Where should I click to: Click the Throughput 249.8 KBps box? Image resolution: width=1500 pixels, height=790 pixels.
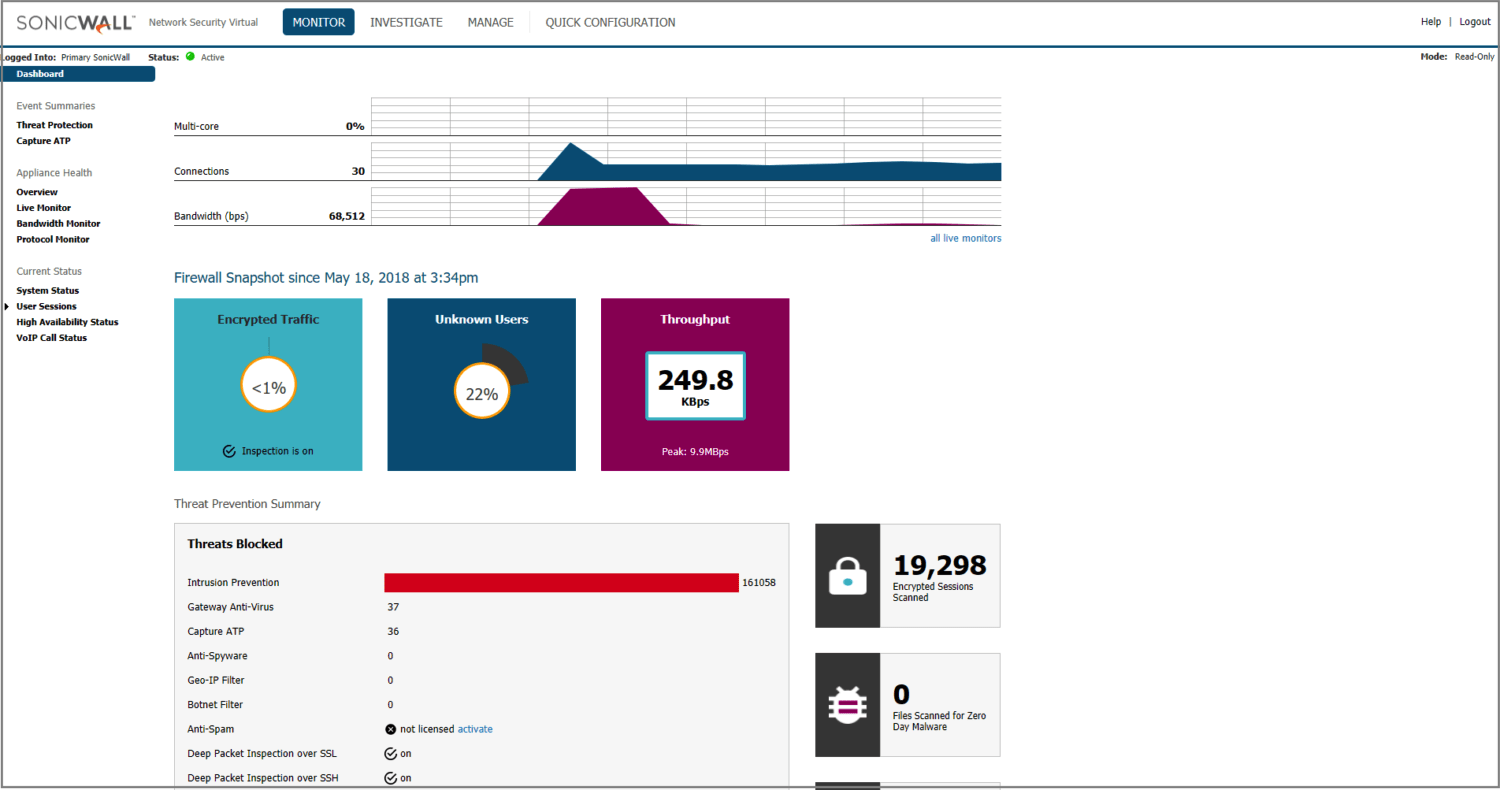pos(695,386)
